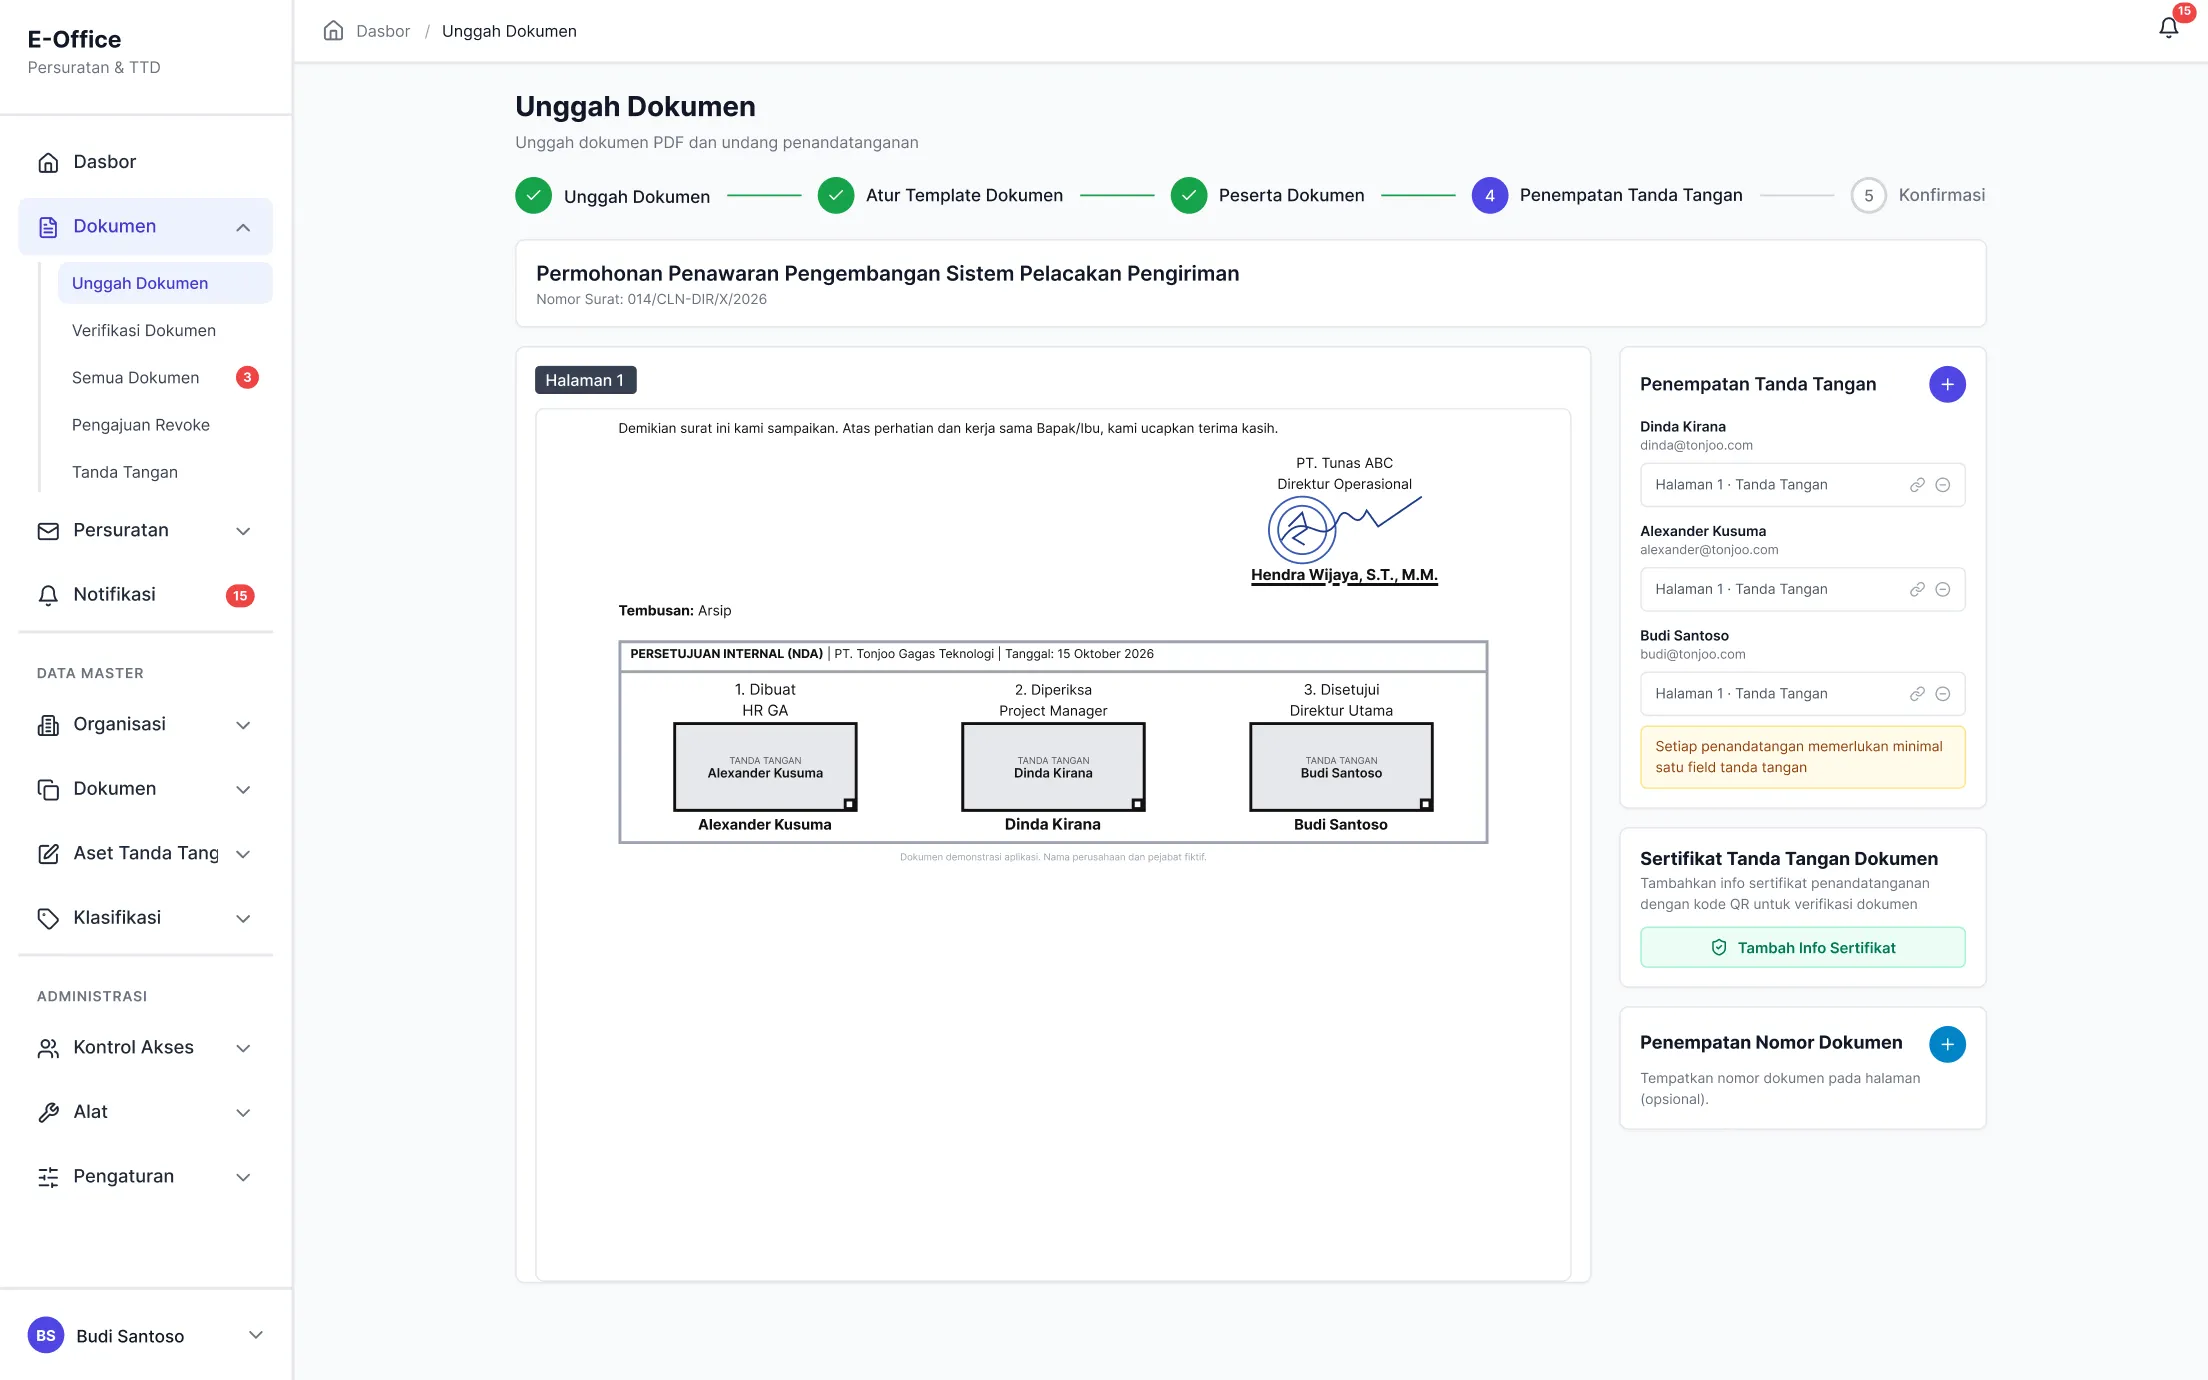Click the Tambah Info Sertifikat button
The image size is (2208, 1380).
tap(1802, 947)
